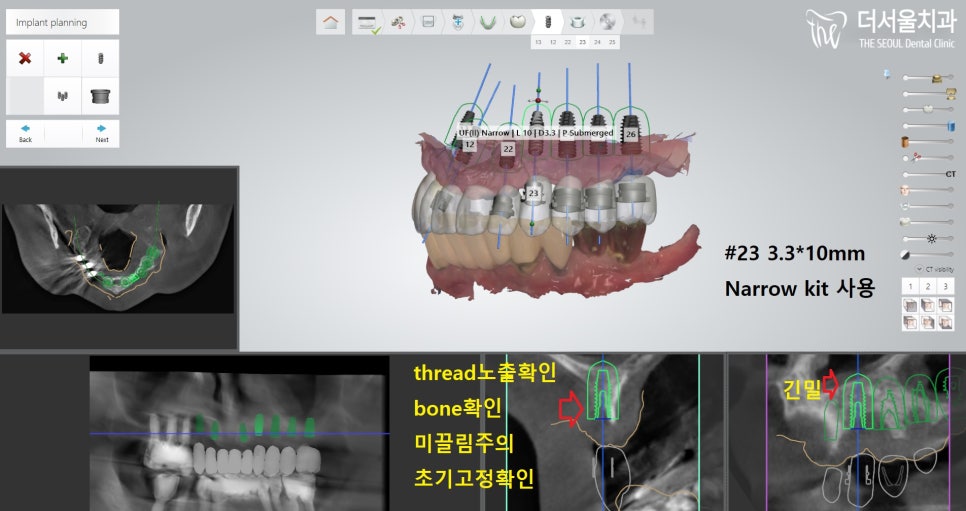Viewport: 966px width, 511px height.
Task: Click the Home icon in the workflow bar
Action: pyautogui.click(x=330, y=21)
